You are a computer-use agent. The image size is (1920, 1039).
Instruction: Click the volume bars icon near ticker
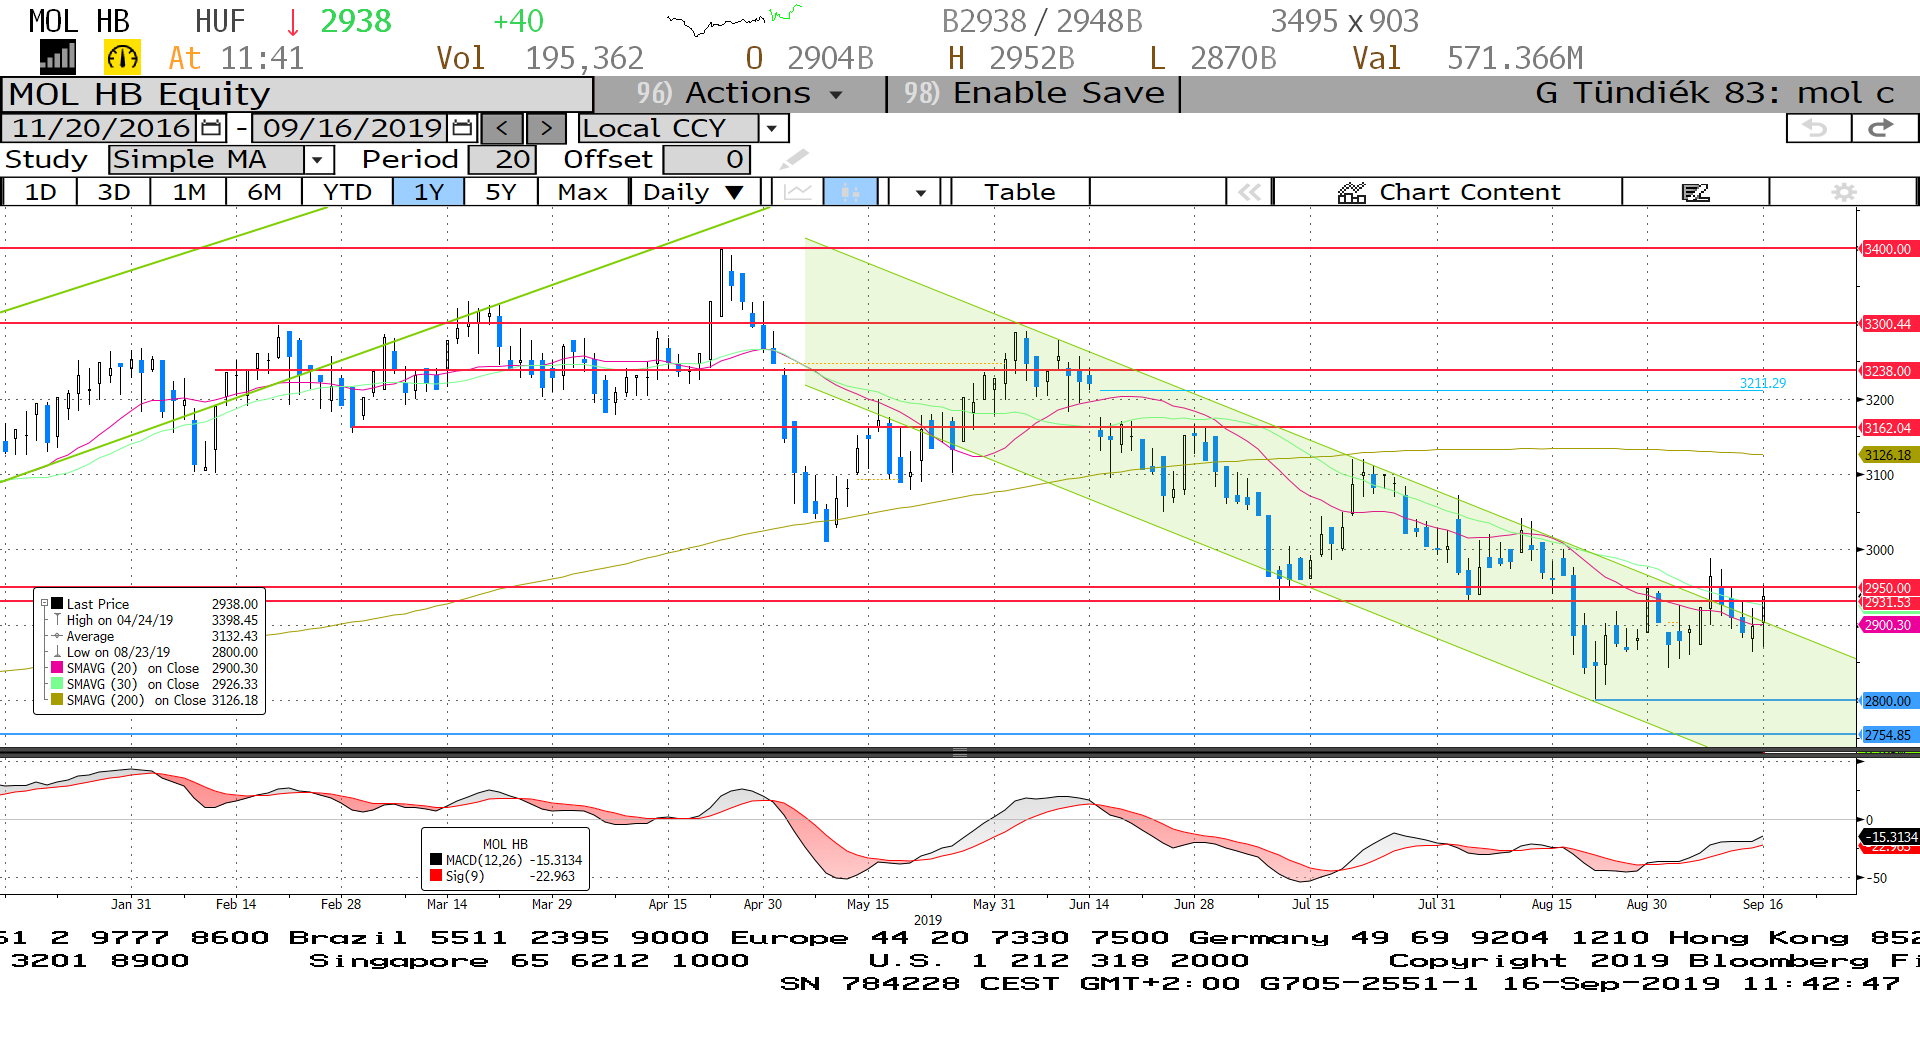[x=58, y=57]
